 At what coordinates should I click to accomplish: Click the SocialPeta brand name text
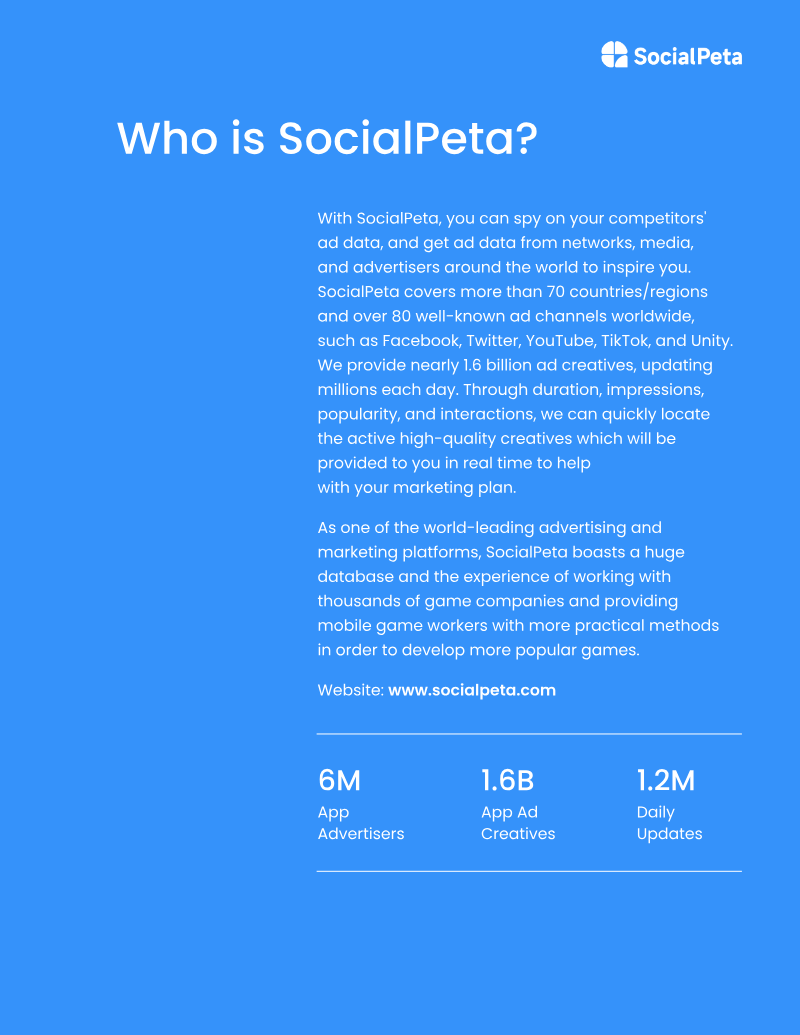pos(688,57)
